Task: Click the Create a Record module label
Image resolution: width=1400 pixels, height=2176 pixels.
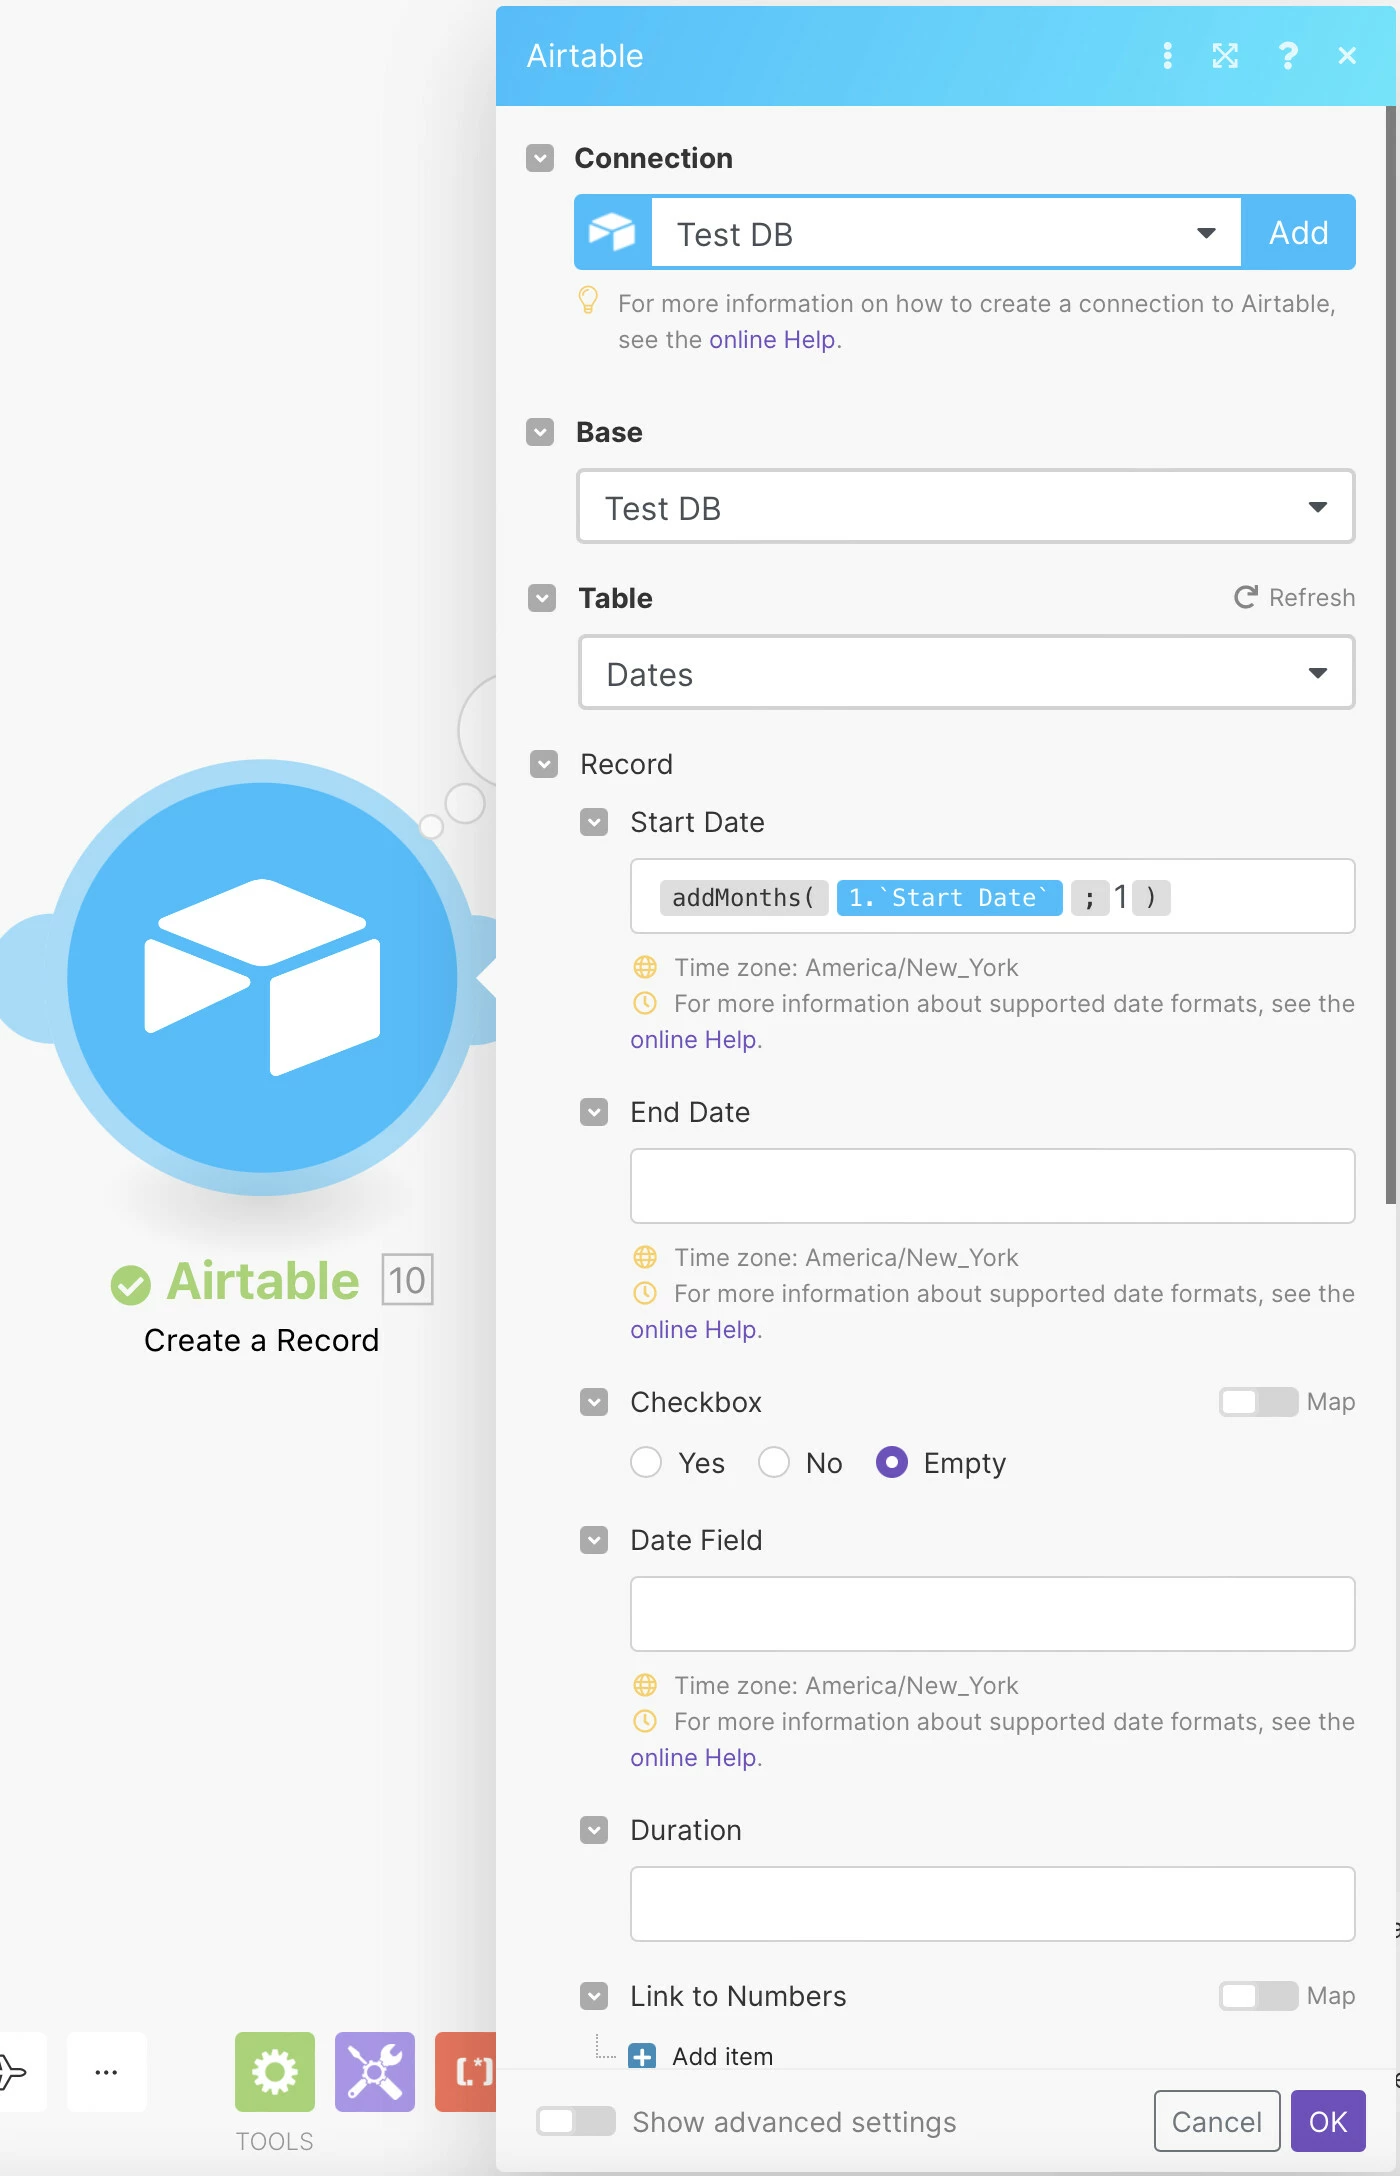Action: tap(262, 1340)
